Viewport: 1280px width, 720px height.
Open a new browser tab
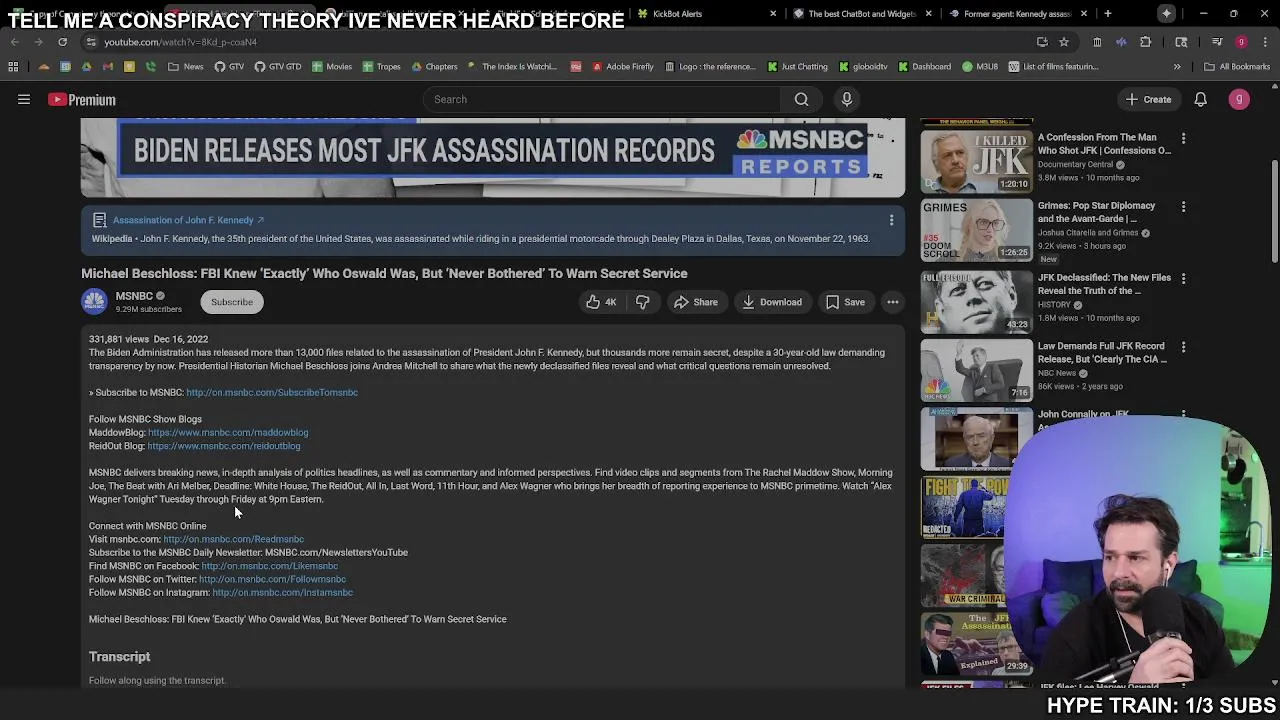1107,14
